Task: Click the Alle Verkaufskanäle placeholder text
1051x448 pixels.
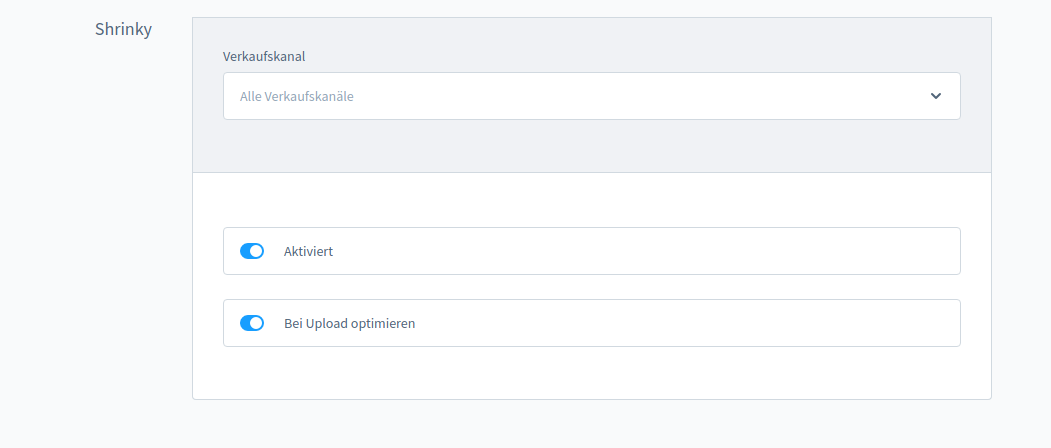Action: 296,97
